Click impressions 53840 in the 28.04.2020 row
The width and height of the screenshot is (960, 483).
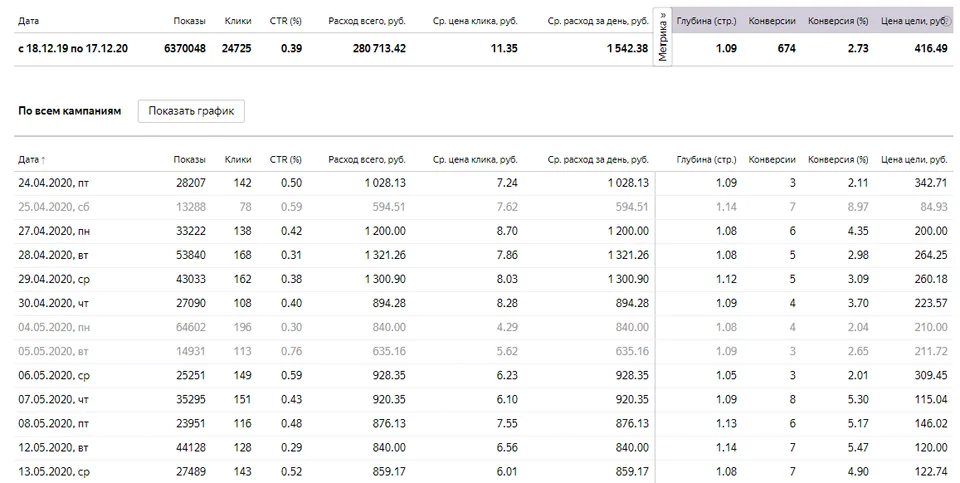(x=191, y=255)
